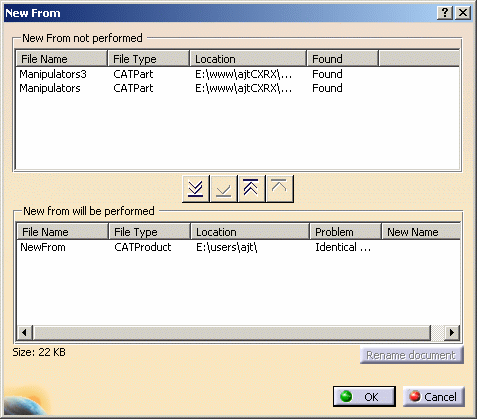Confirm with the OK button

[x=364, y=397]
